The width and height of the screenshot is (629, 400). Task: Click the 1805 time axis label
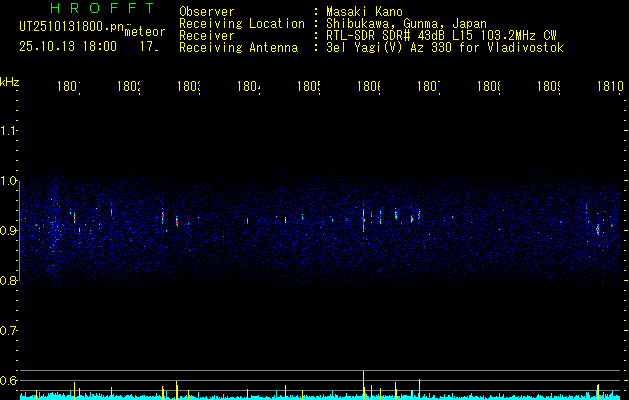click(309, 86)
